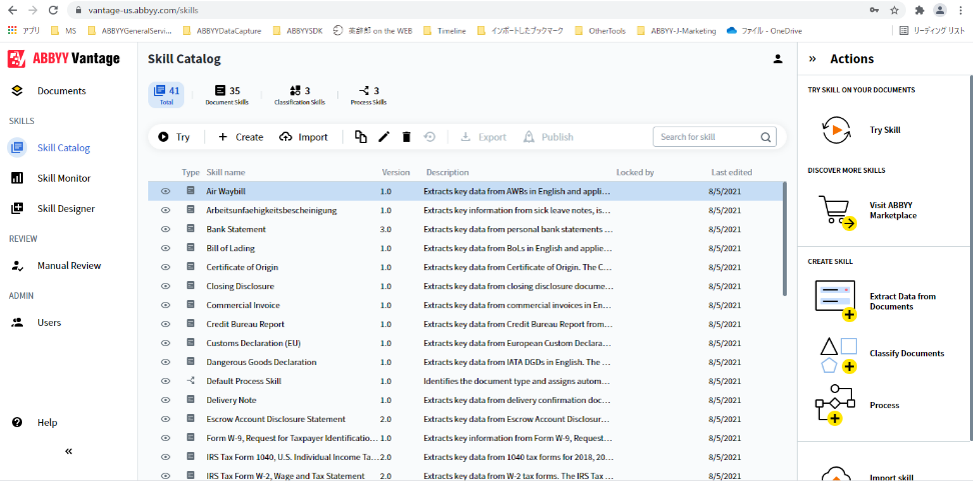
Task: Toggle eye icon for Default Process Skill
Action: pos(165,380)
